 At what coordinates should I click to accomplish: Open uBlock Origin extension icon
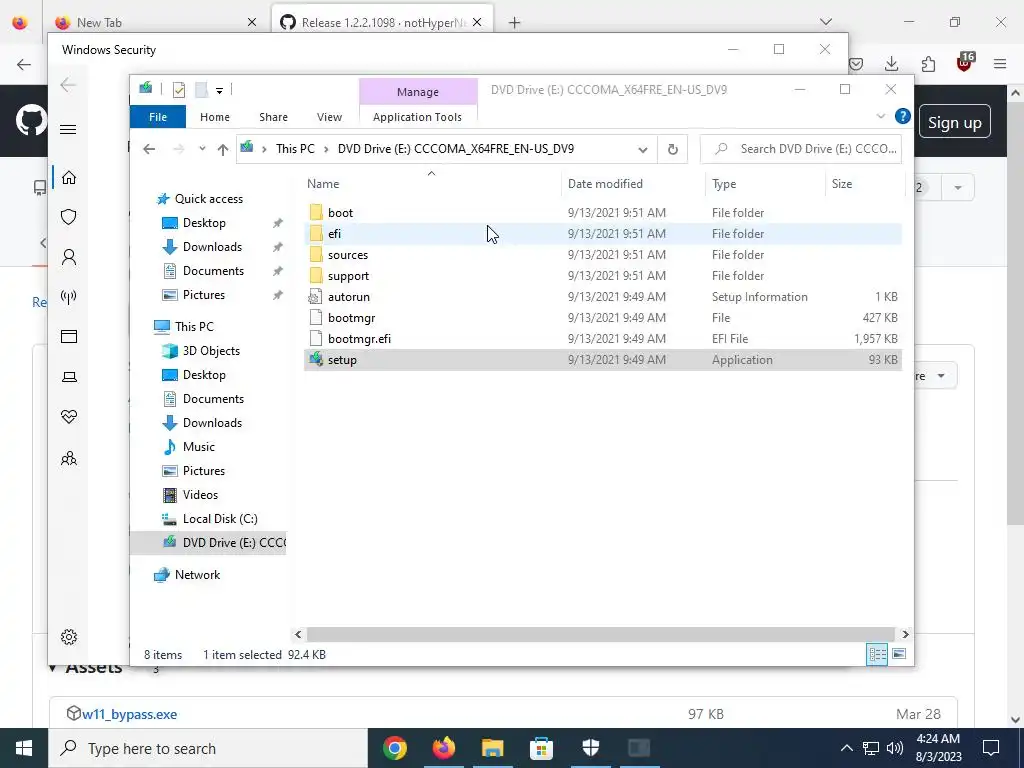[x=965, y=62]
